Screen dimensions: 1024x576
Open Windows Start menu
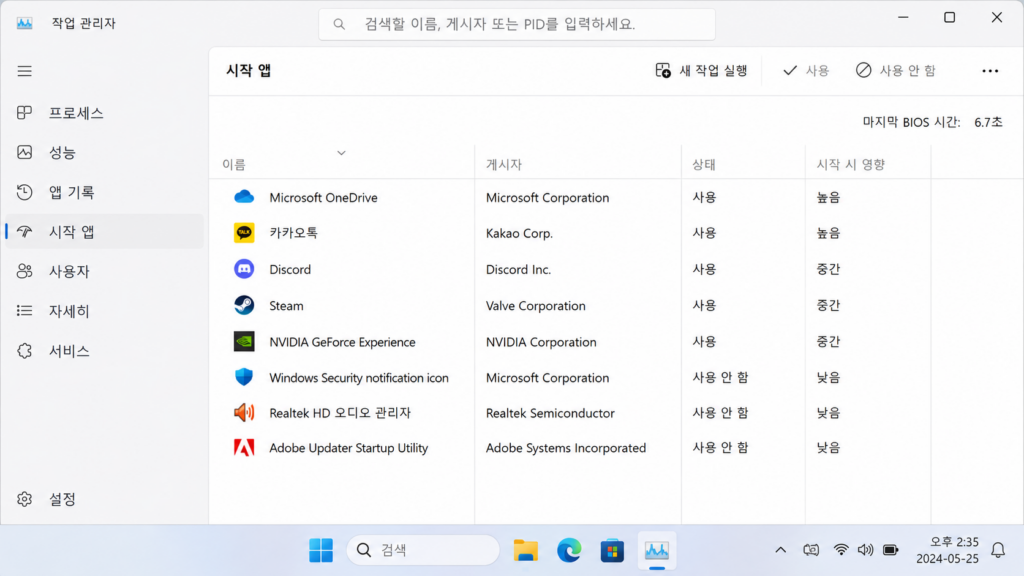(321, 551)
